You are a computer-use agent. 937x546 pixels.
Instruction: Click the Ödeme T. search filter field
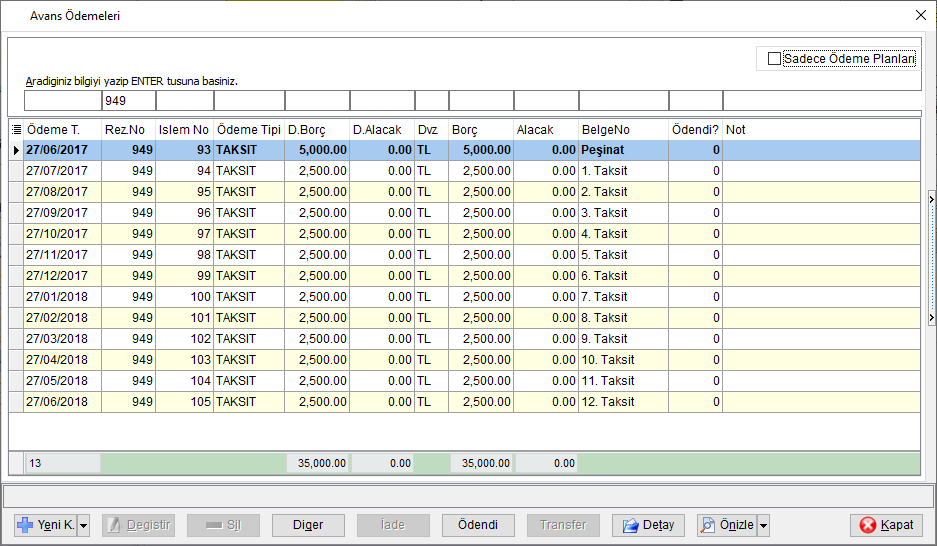click(x=63, y=100)
